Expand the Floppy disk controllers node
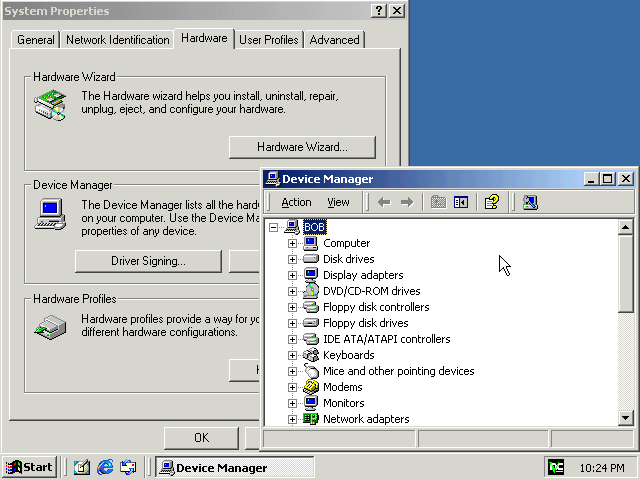Image resolution: width=640 pixels, height=480 pixels. (292, 307)
